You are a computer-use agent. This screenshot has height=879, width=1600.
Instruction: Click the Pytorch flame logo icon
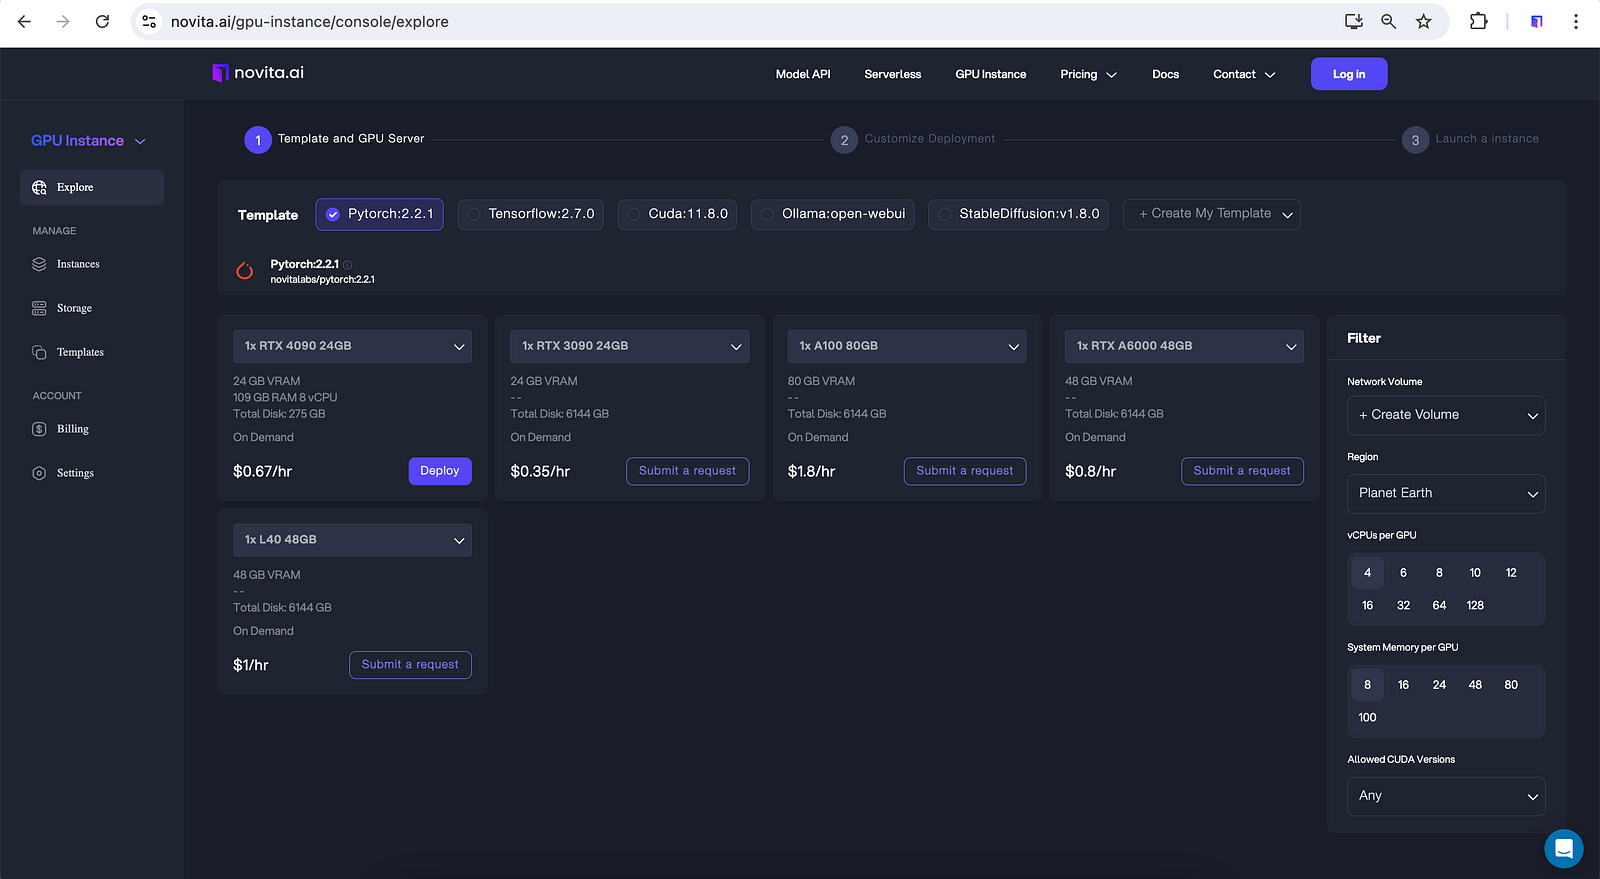tap(244, 271)
